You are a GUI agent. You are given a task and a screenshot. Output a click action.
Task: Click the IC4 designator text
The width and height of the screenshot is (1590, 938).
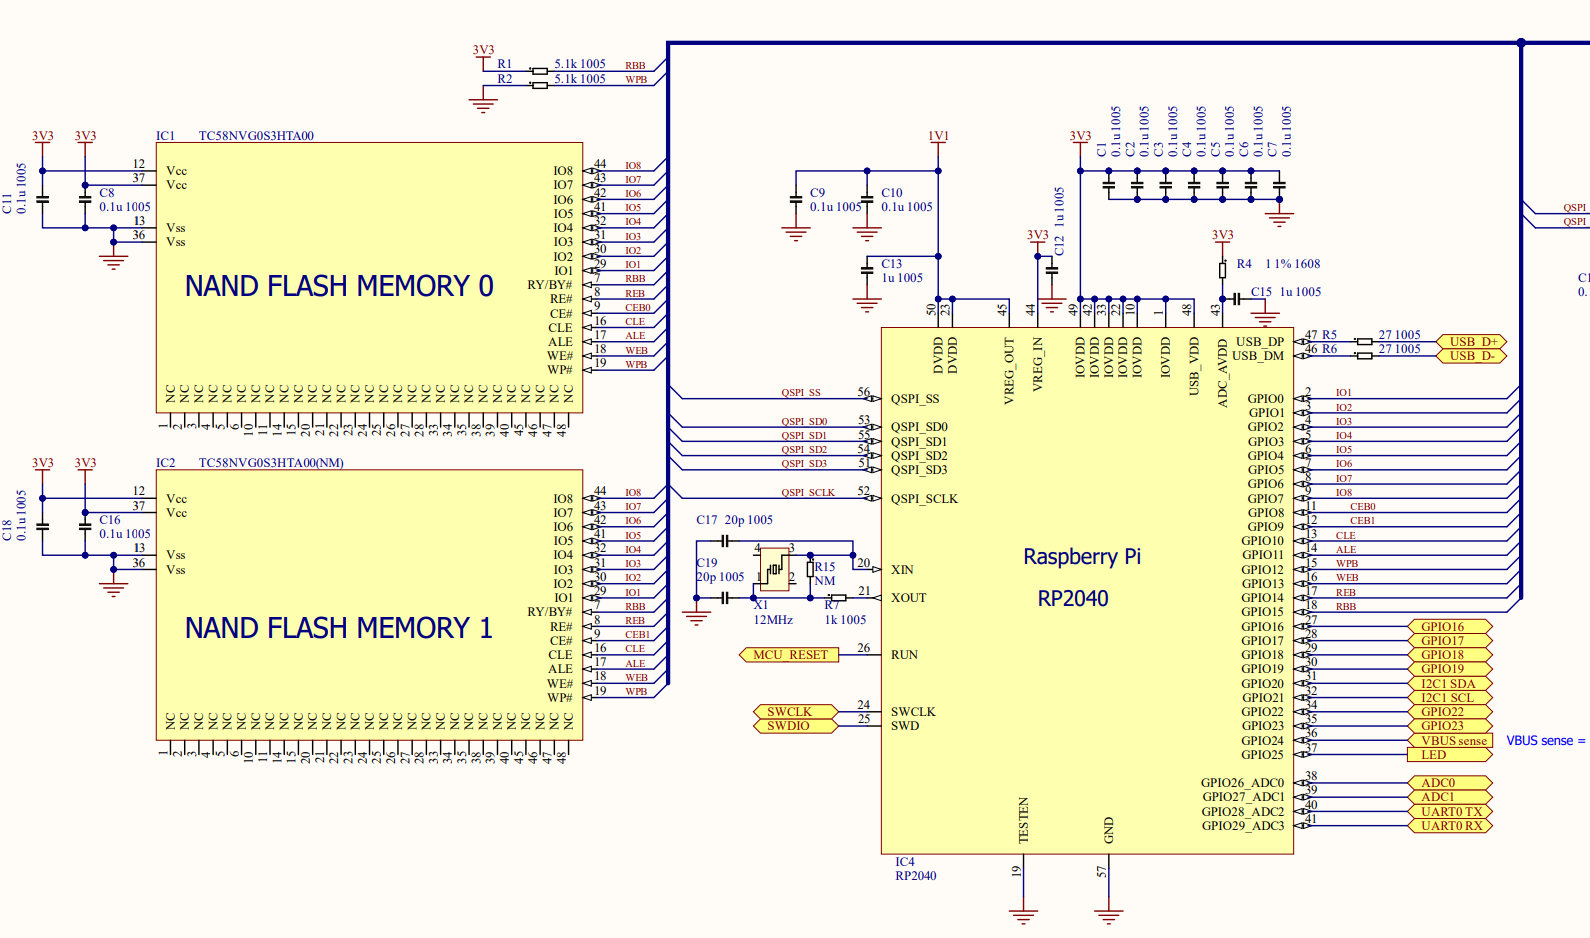tap(905, 862)
